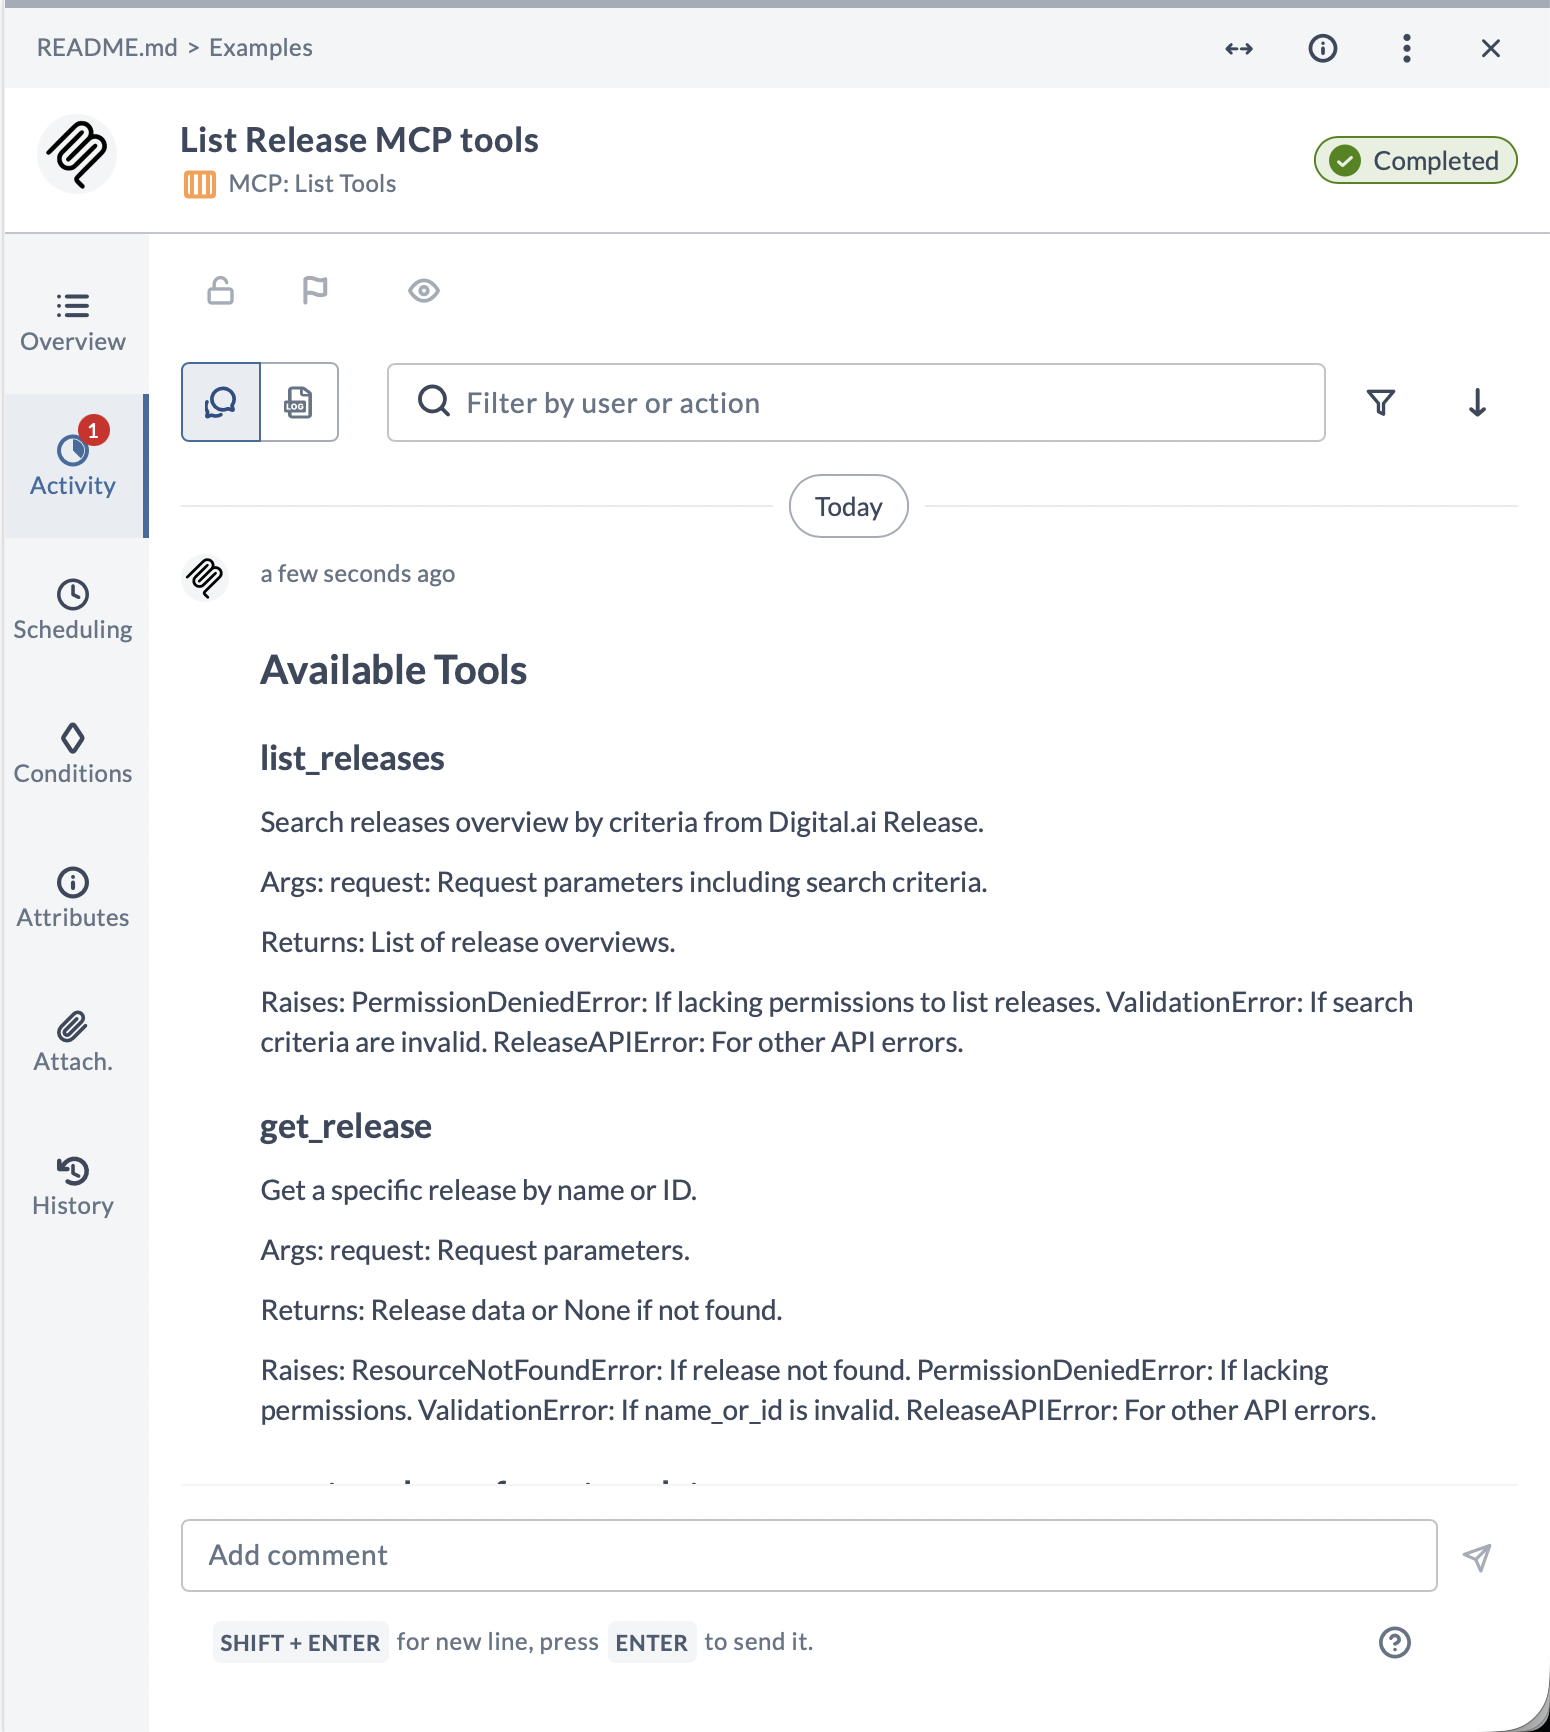Image resolution: width=1550 pixels, height=1732 pixels.
Task: Open the three-dot more options menu
Action: coord(1407,48)
